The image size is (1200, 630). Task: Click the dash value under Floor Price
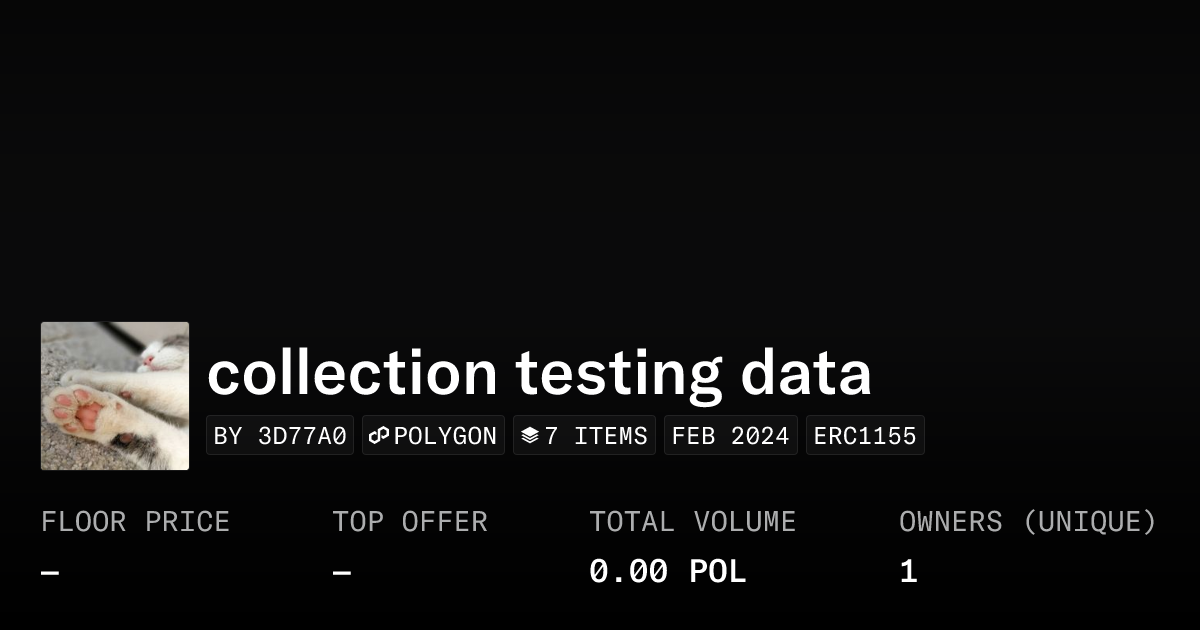coord(50,573)
